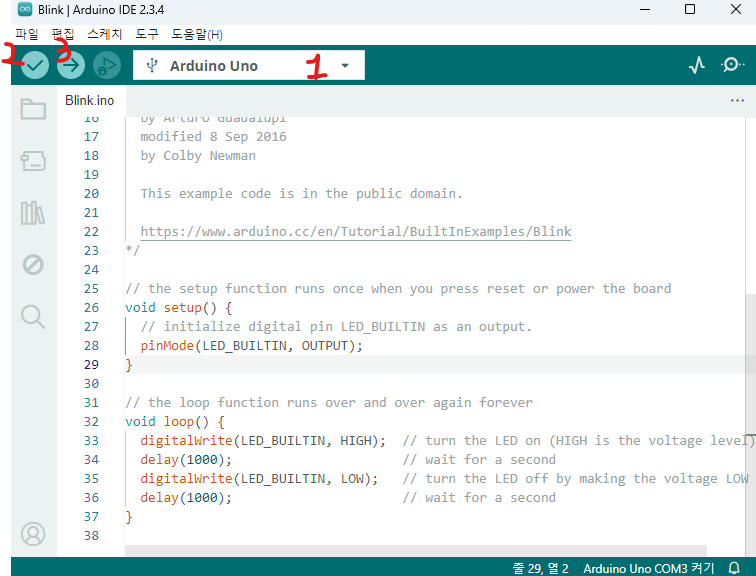Click 'pinMode(LED_BUILTIN, OUTPUT);' code line

(251, 346)
